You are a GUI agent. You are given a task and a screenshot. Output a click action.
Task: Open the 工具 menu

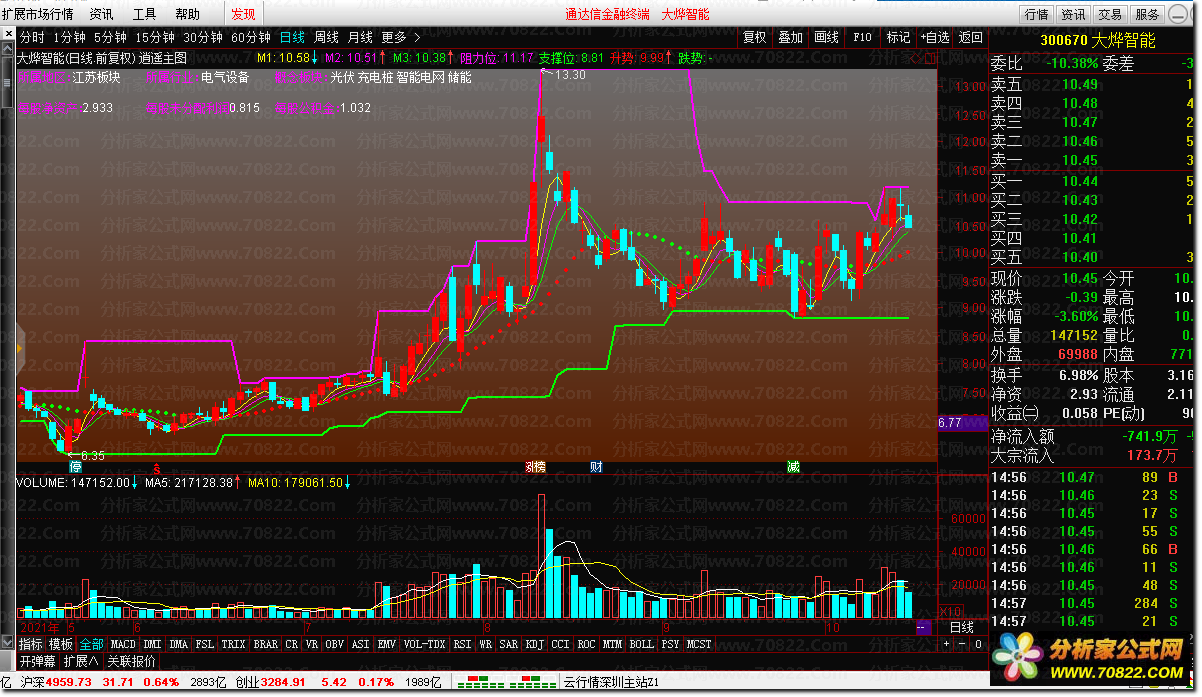[x=145, y=14]
